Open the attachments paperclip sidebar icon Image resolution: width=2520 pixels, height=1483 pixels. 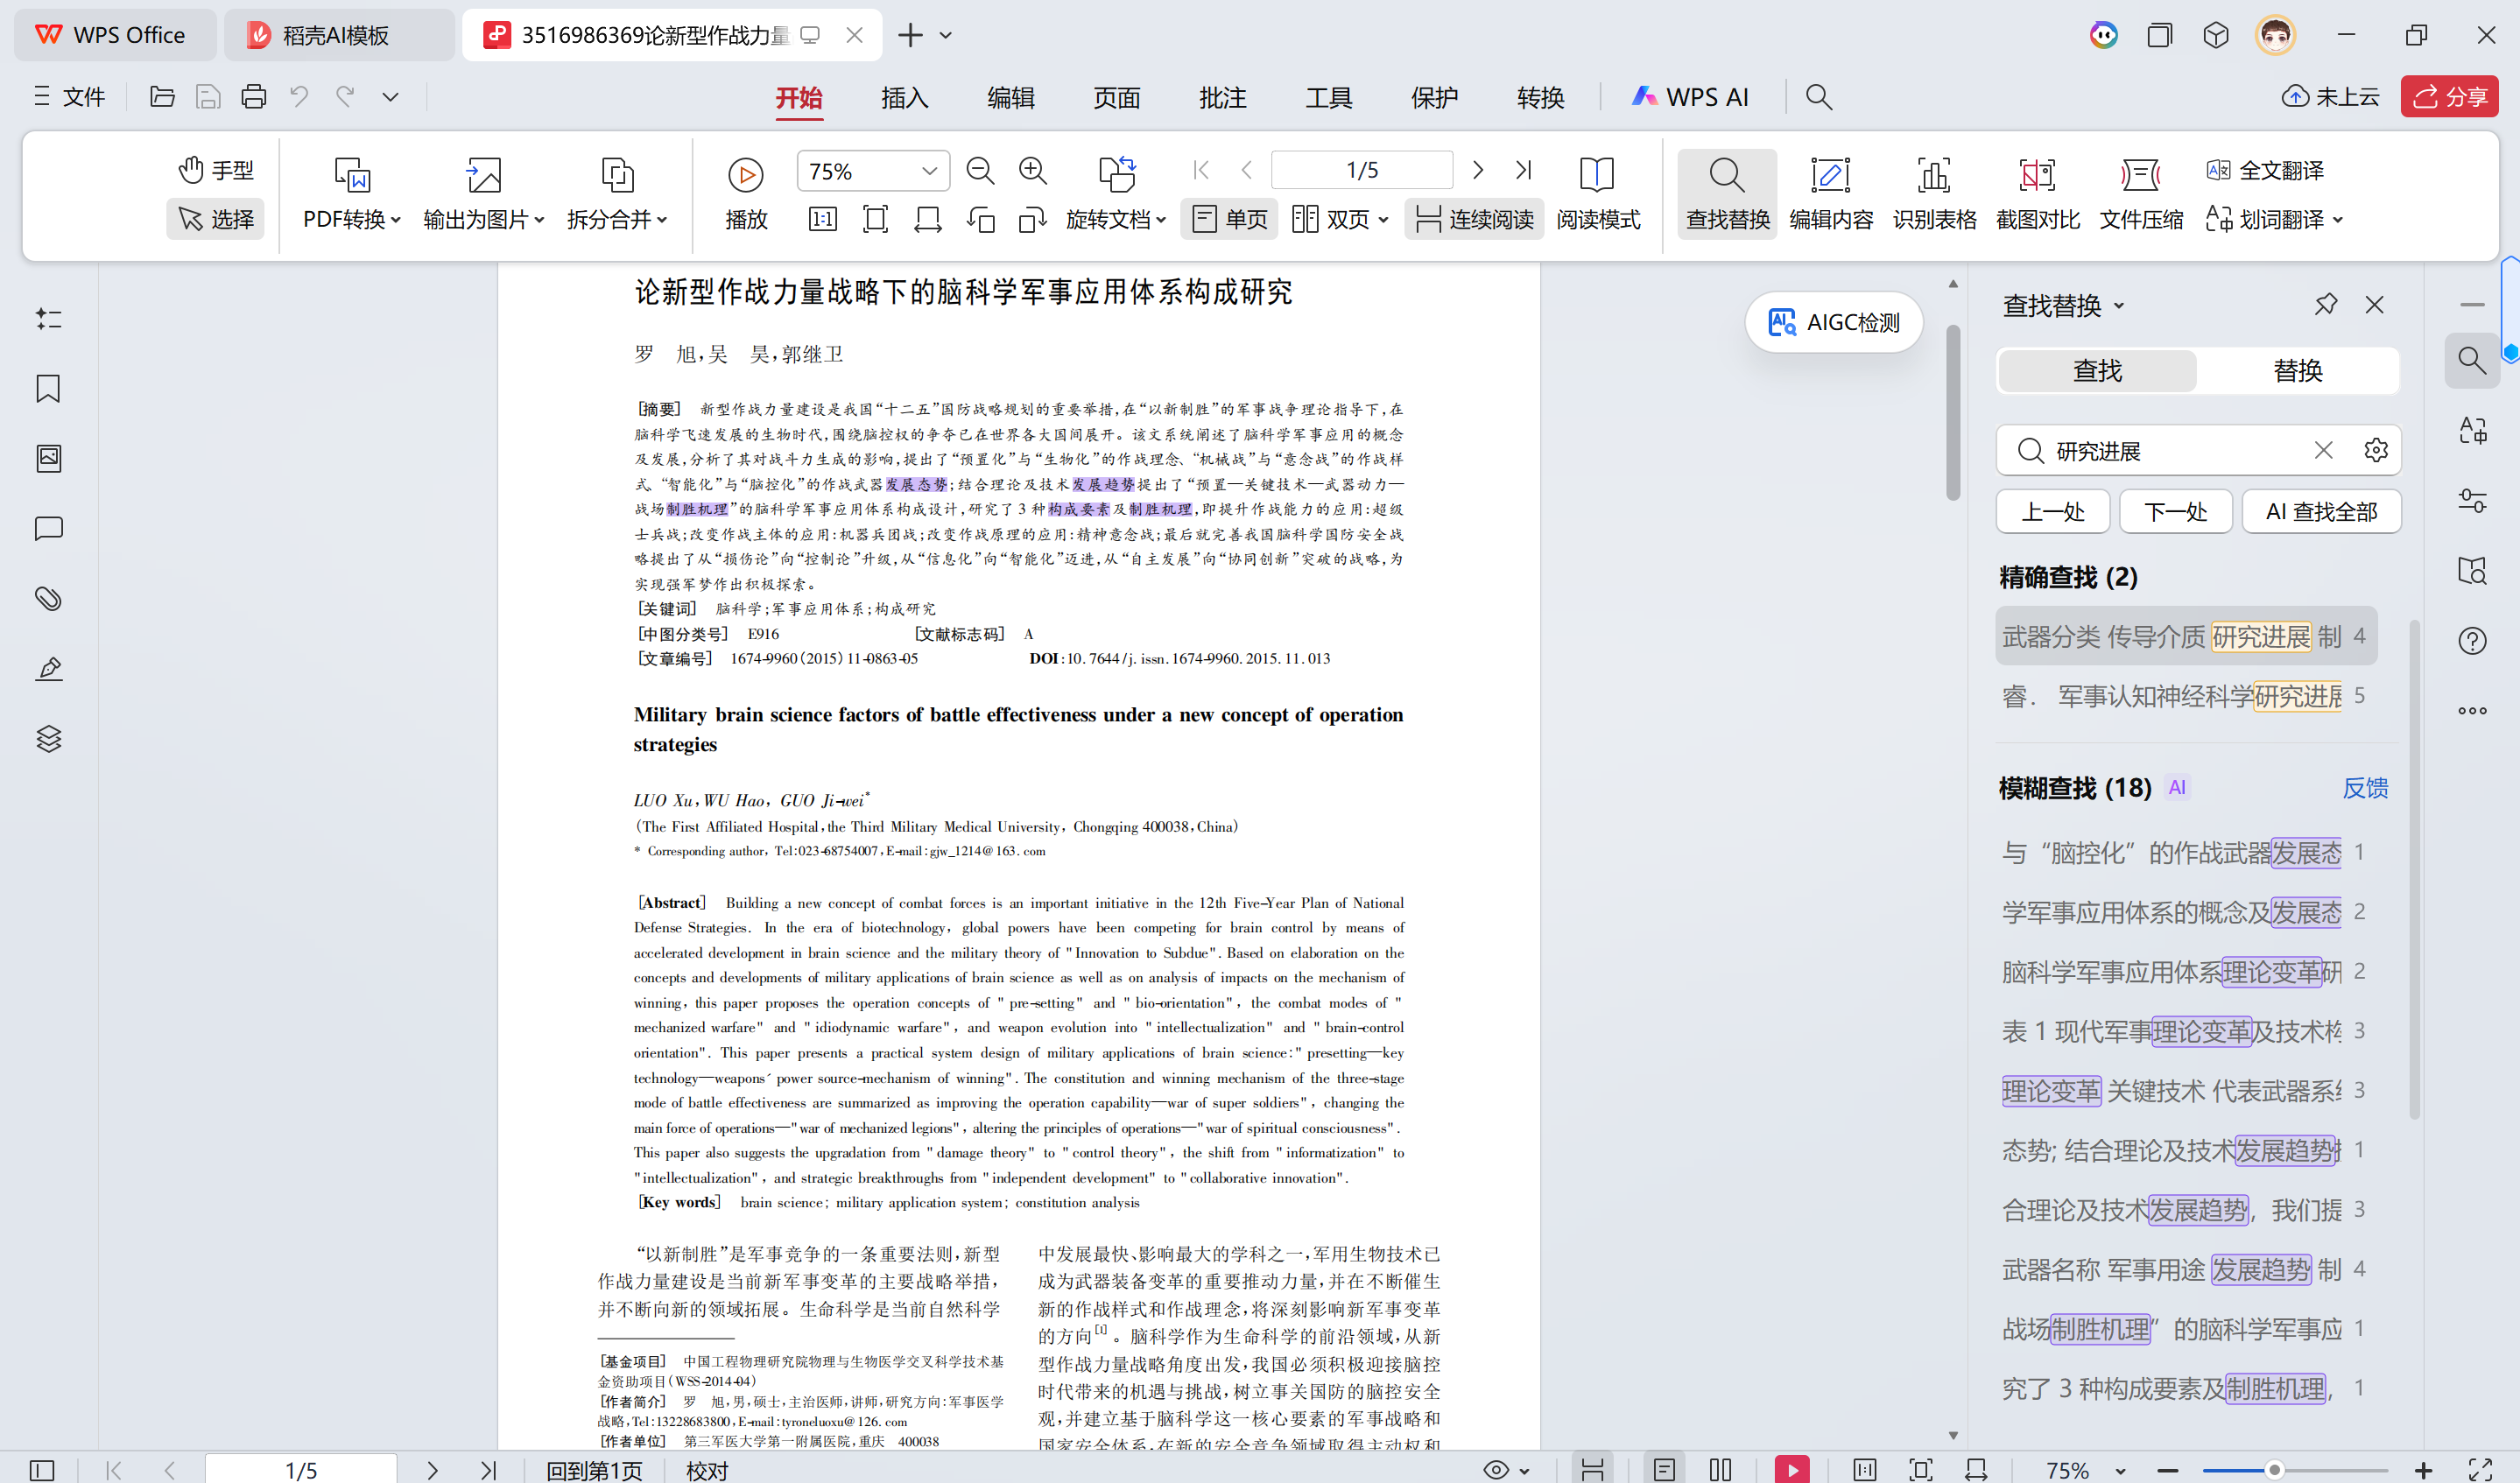pyautogui.click(x=48, y=598)
